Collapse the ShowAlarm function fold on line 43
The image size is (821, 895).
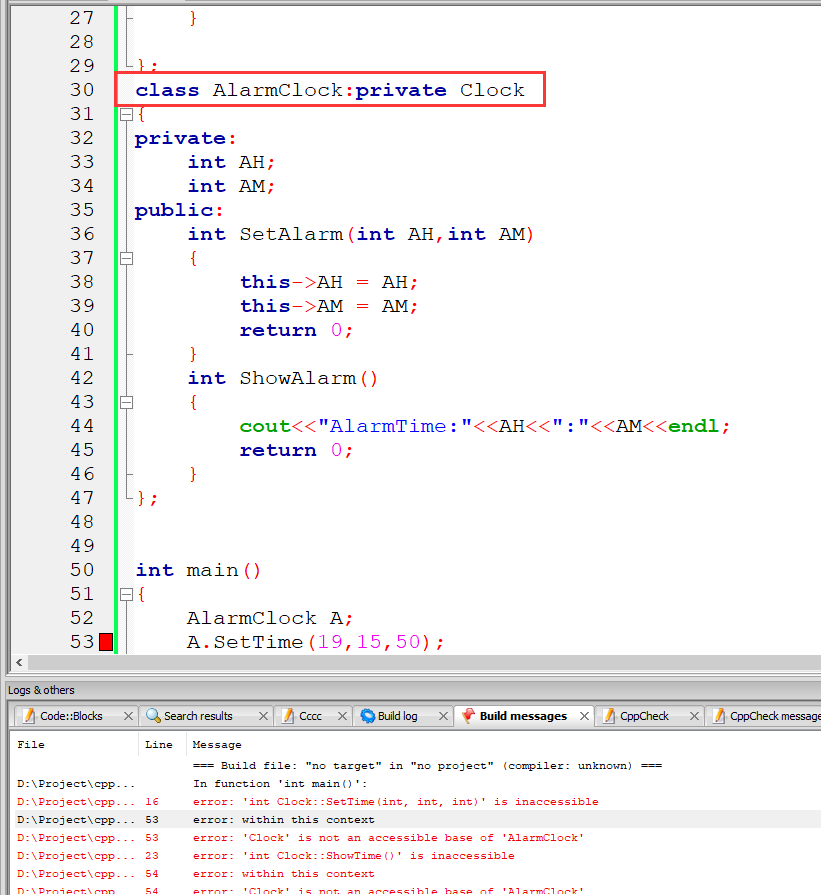point(126,403)
